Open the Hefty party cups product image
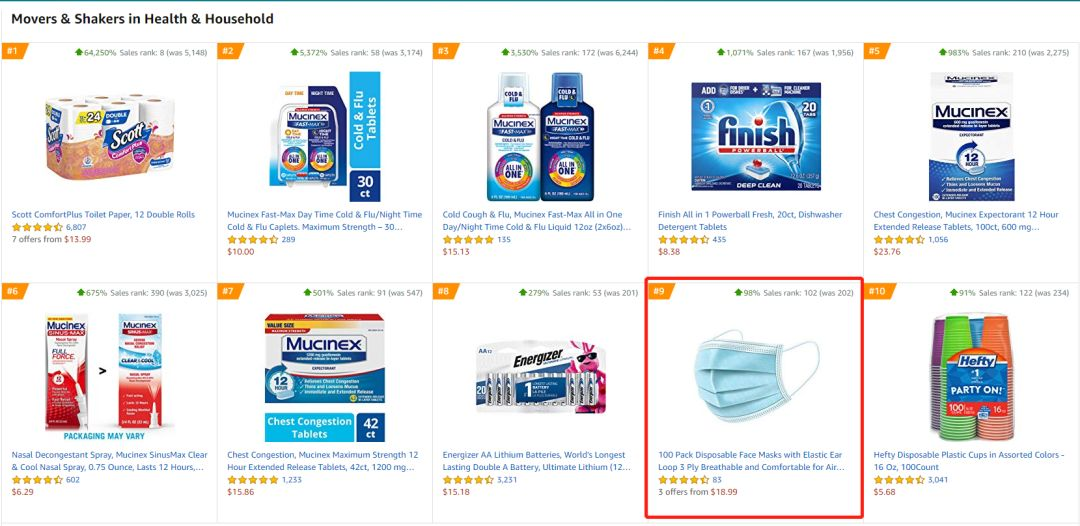The width and height of the screenshot is (1080, 526). point(971,377)
